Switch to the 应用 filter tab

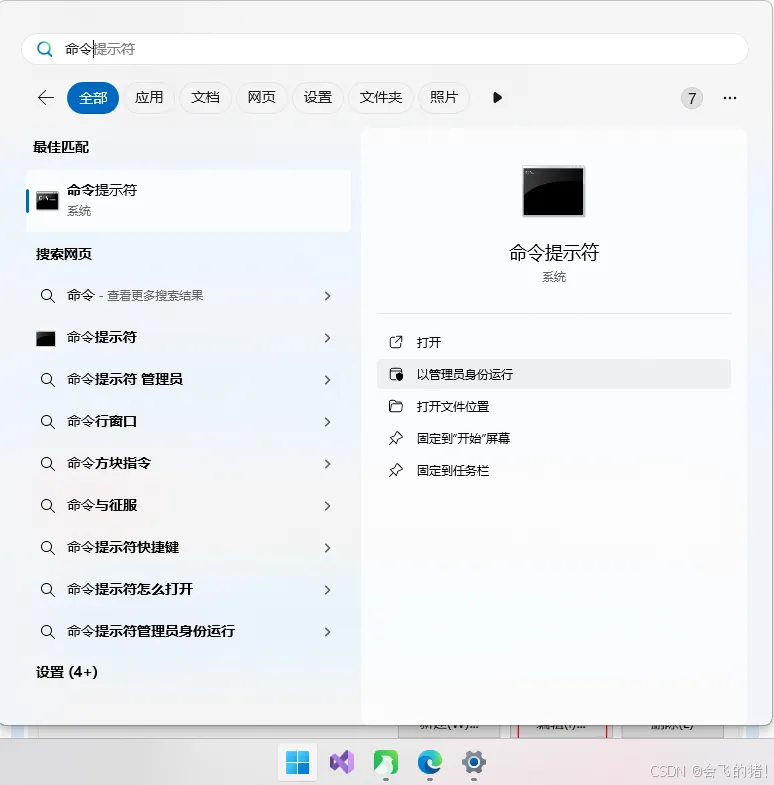coord(149,98)
